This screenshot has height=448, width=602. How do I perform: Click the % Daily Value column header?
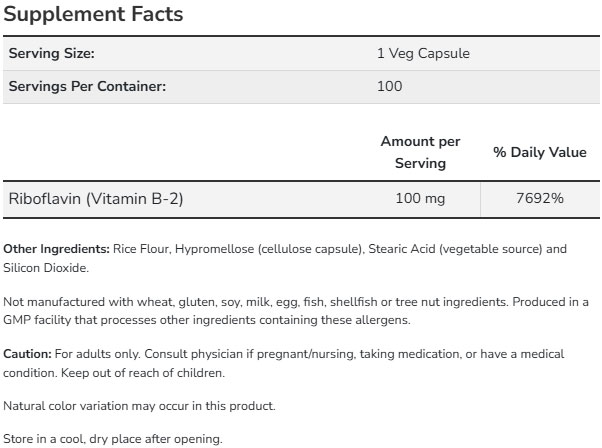pyautogui.click(x=540, y=152)
